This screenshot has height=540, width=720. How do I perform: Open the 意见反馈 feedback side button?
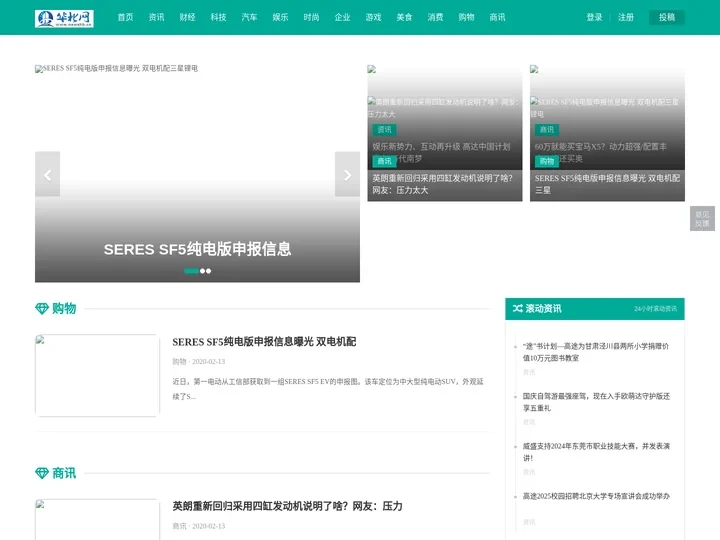702,219
